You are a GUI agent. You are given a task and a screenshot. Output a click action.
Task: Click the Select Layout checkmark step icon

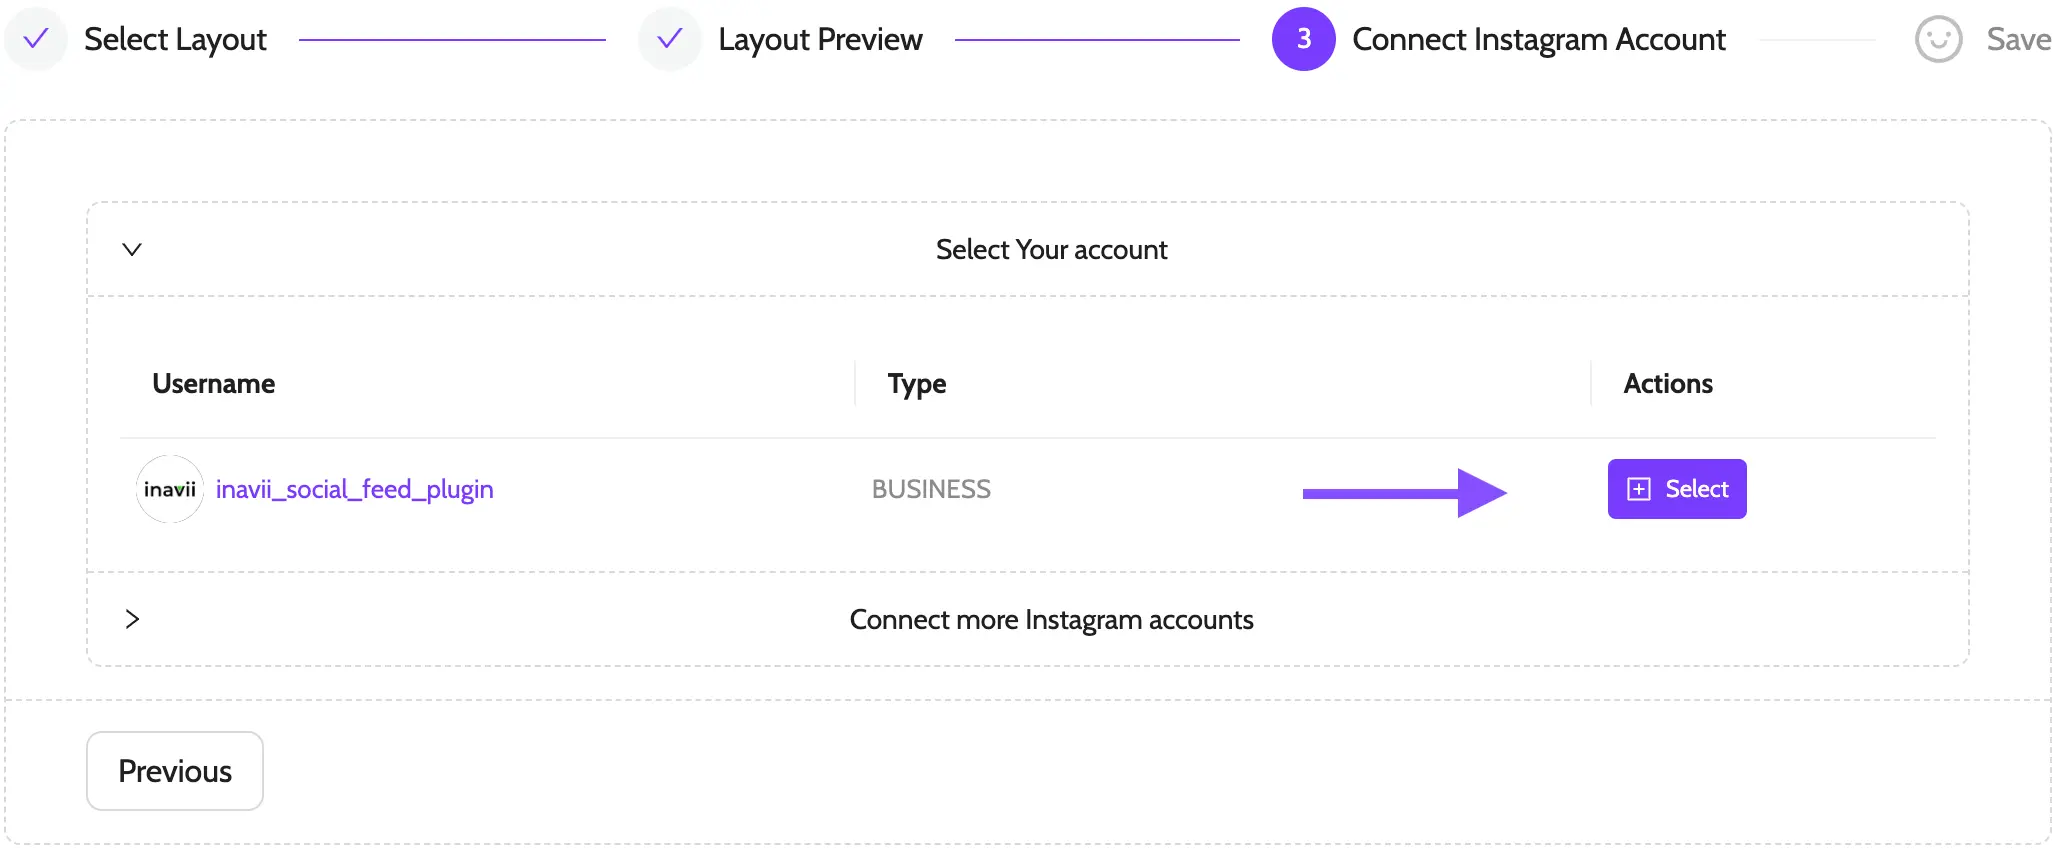point(36,39)
